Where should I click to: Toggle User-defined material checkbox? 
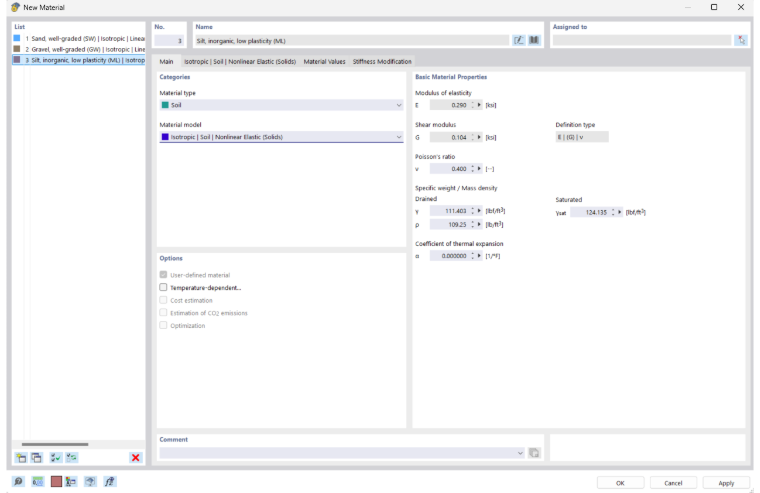coord(163,275)
